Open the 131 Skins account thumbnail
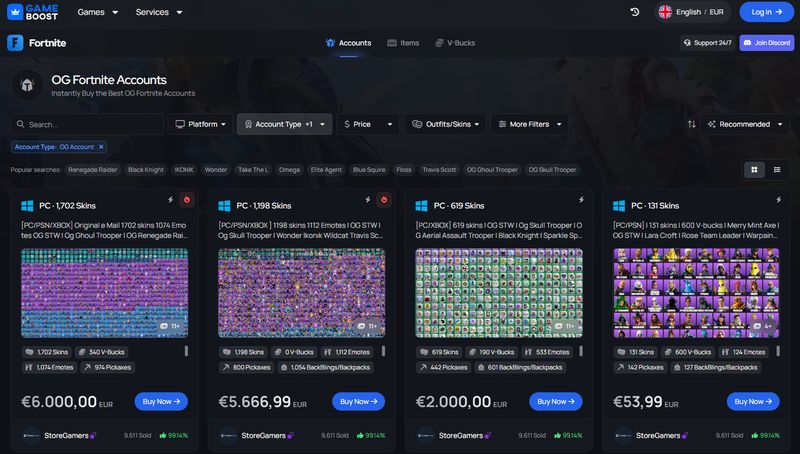The image size is (800, 454). tap(696, 293)
